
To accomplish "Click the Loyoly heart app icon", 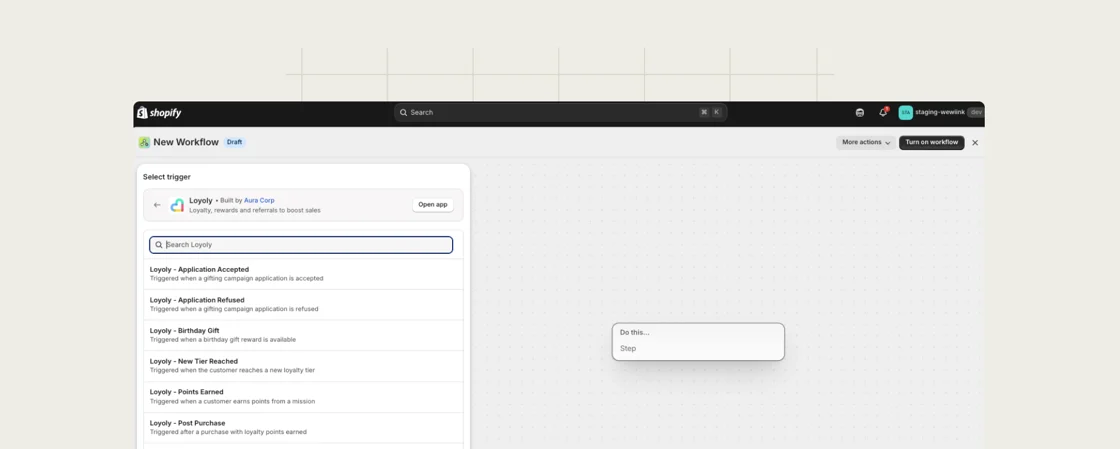I will [x=177, y=206].
